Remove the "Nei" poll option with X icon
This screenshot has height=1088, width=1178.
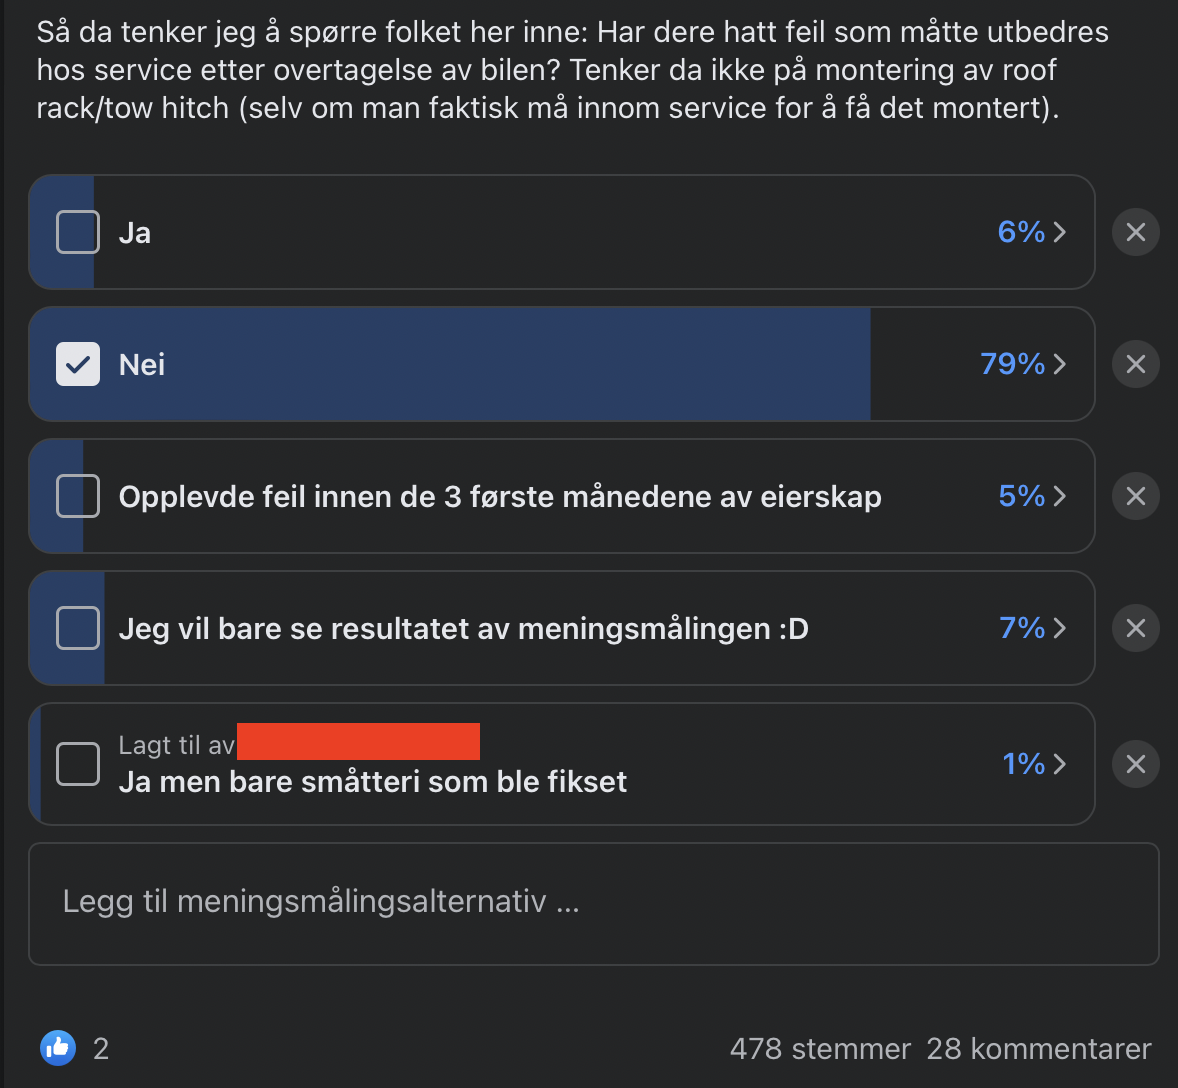(x=1135, y=364)
